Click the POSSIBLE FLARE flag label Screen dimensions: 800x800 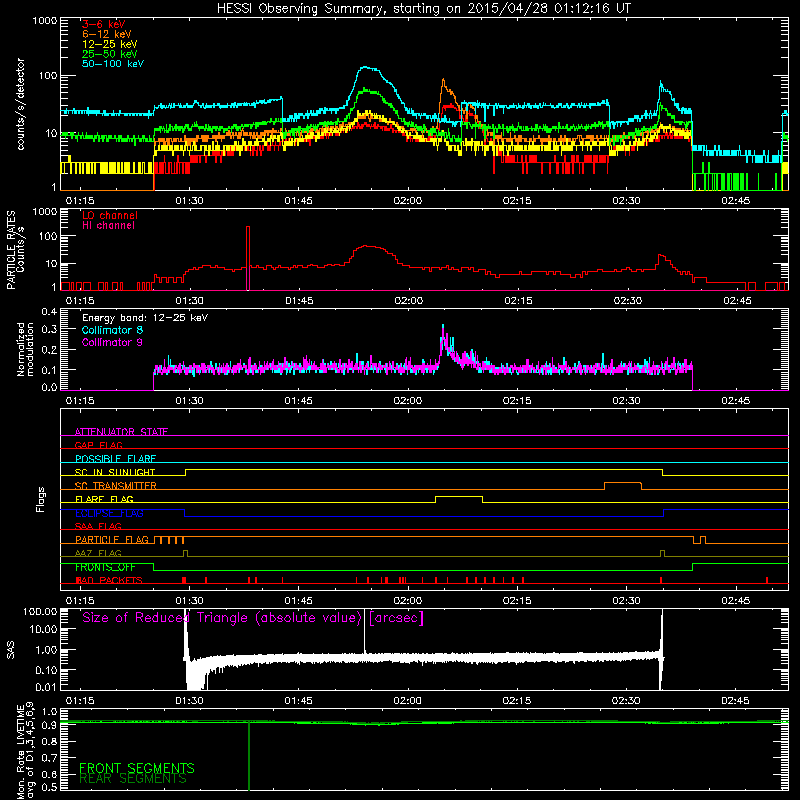coord(115,459)
